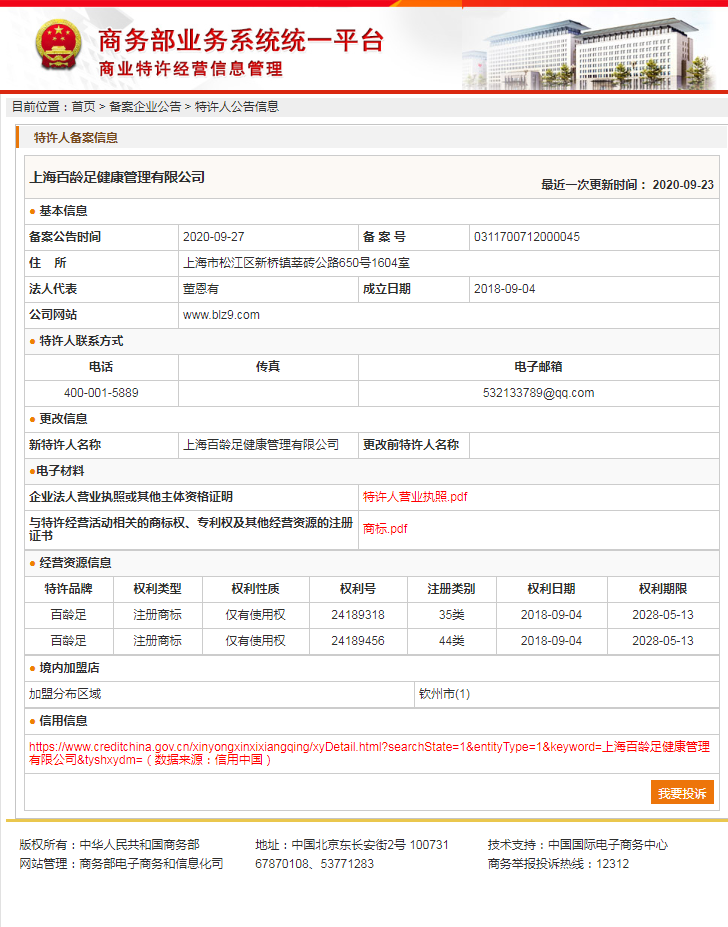This screenshot has width=728, height=927.
Task: Click the 商务部业务系统统一平台 header title
Action: coord(241,41)
